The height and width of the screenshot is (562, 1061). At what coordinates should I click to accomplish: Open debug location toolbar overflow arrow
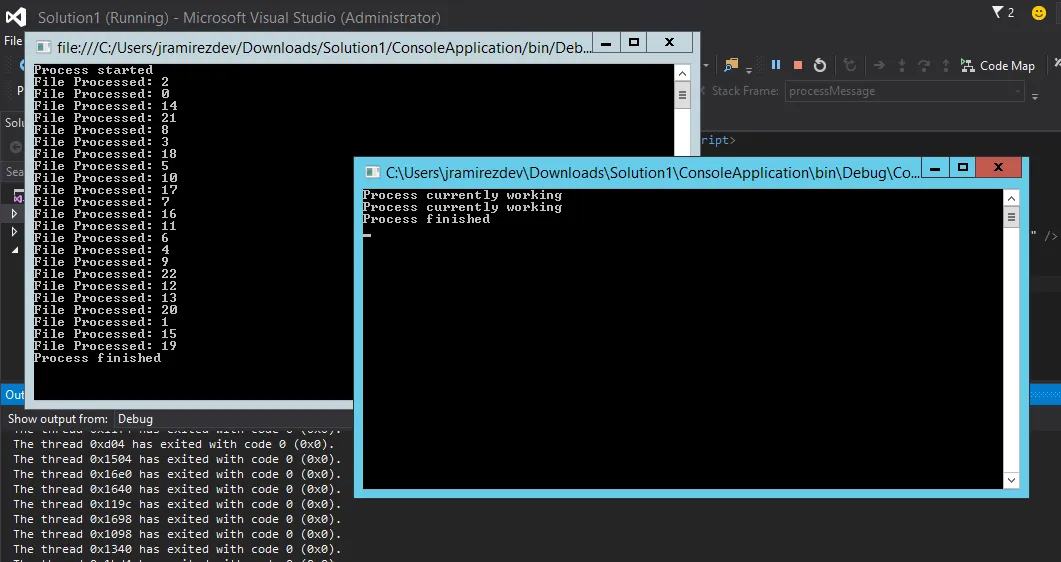1035,96
